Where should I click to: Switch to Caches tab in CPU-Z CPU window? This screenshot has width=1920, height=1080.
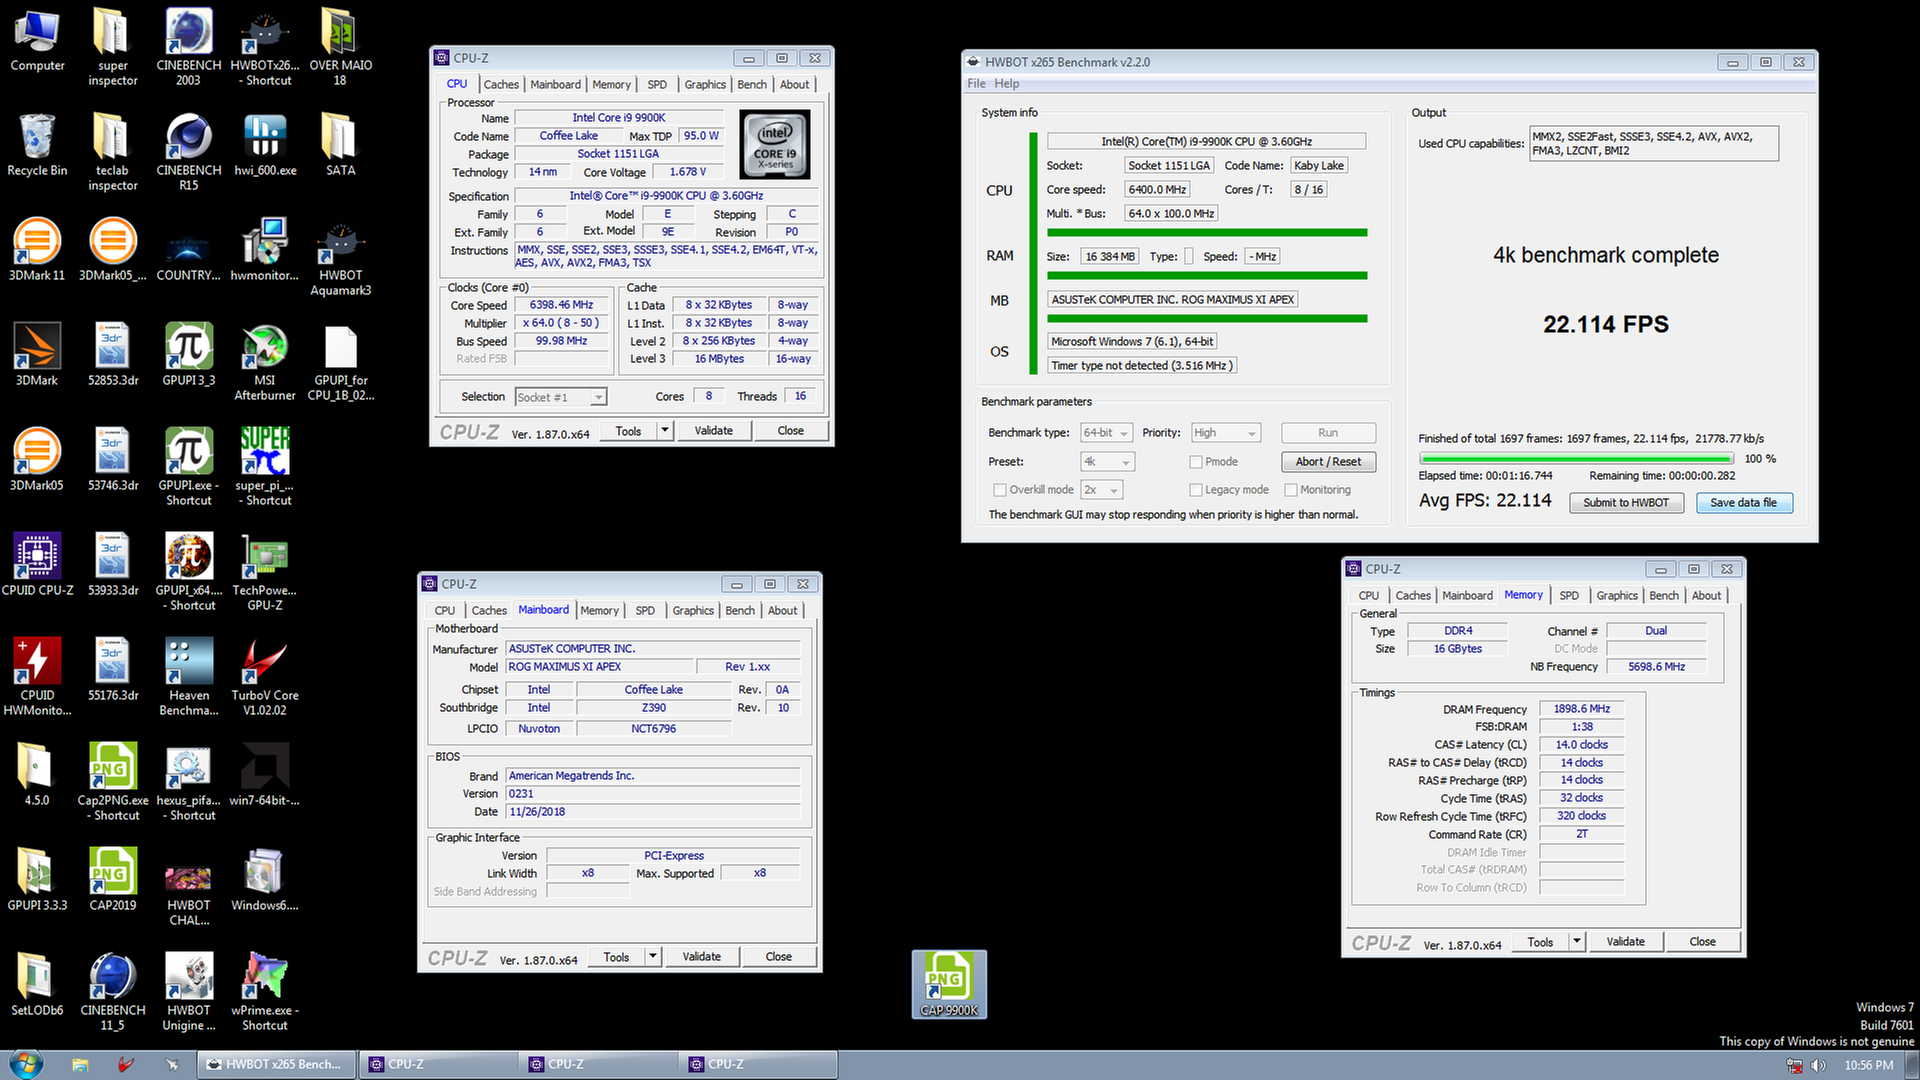pyautogui.click(x=501, y=85)
